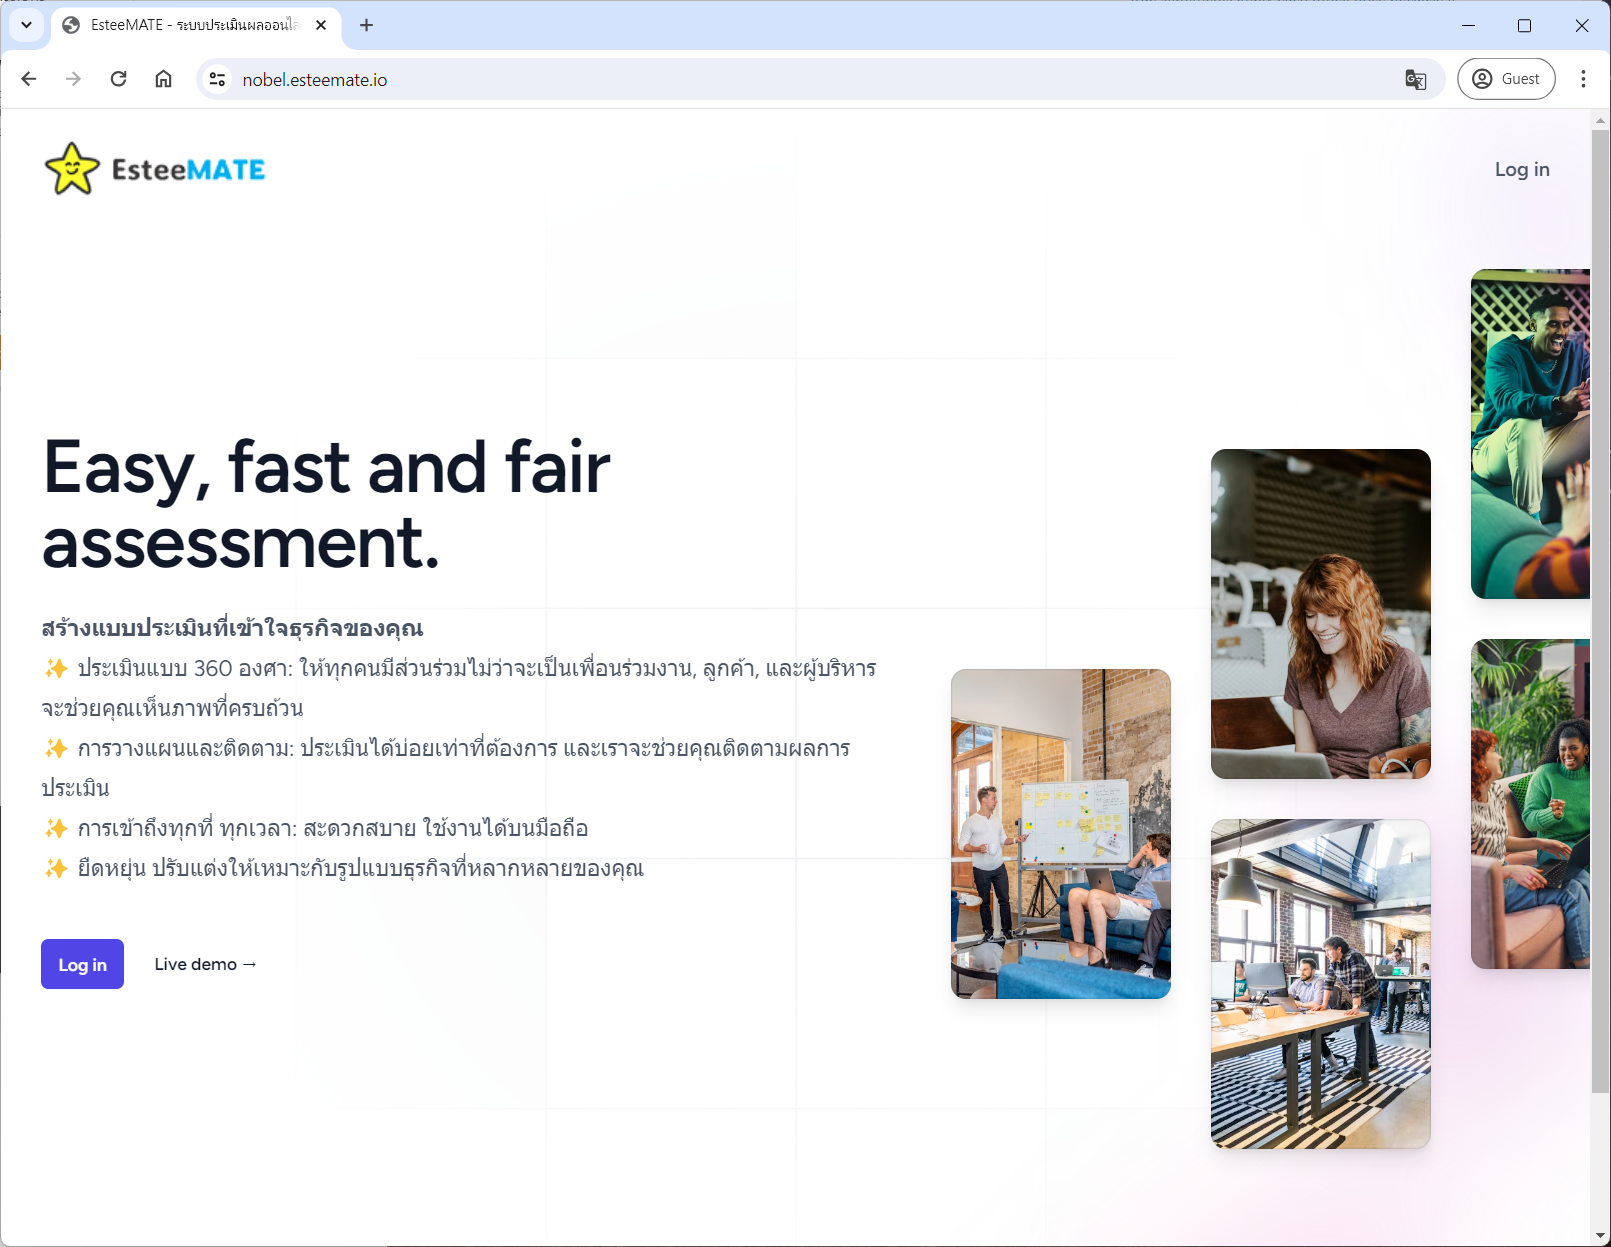Open the Live demo link
This screenshot has width=1611, height=1247.
(205, 964)
